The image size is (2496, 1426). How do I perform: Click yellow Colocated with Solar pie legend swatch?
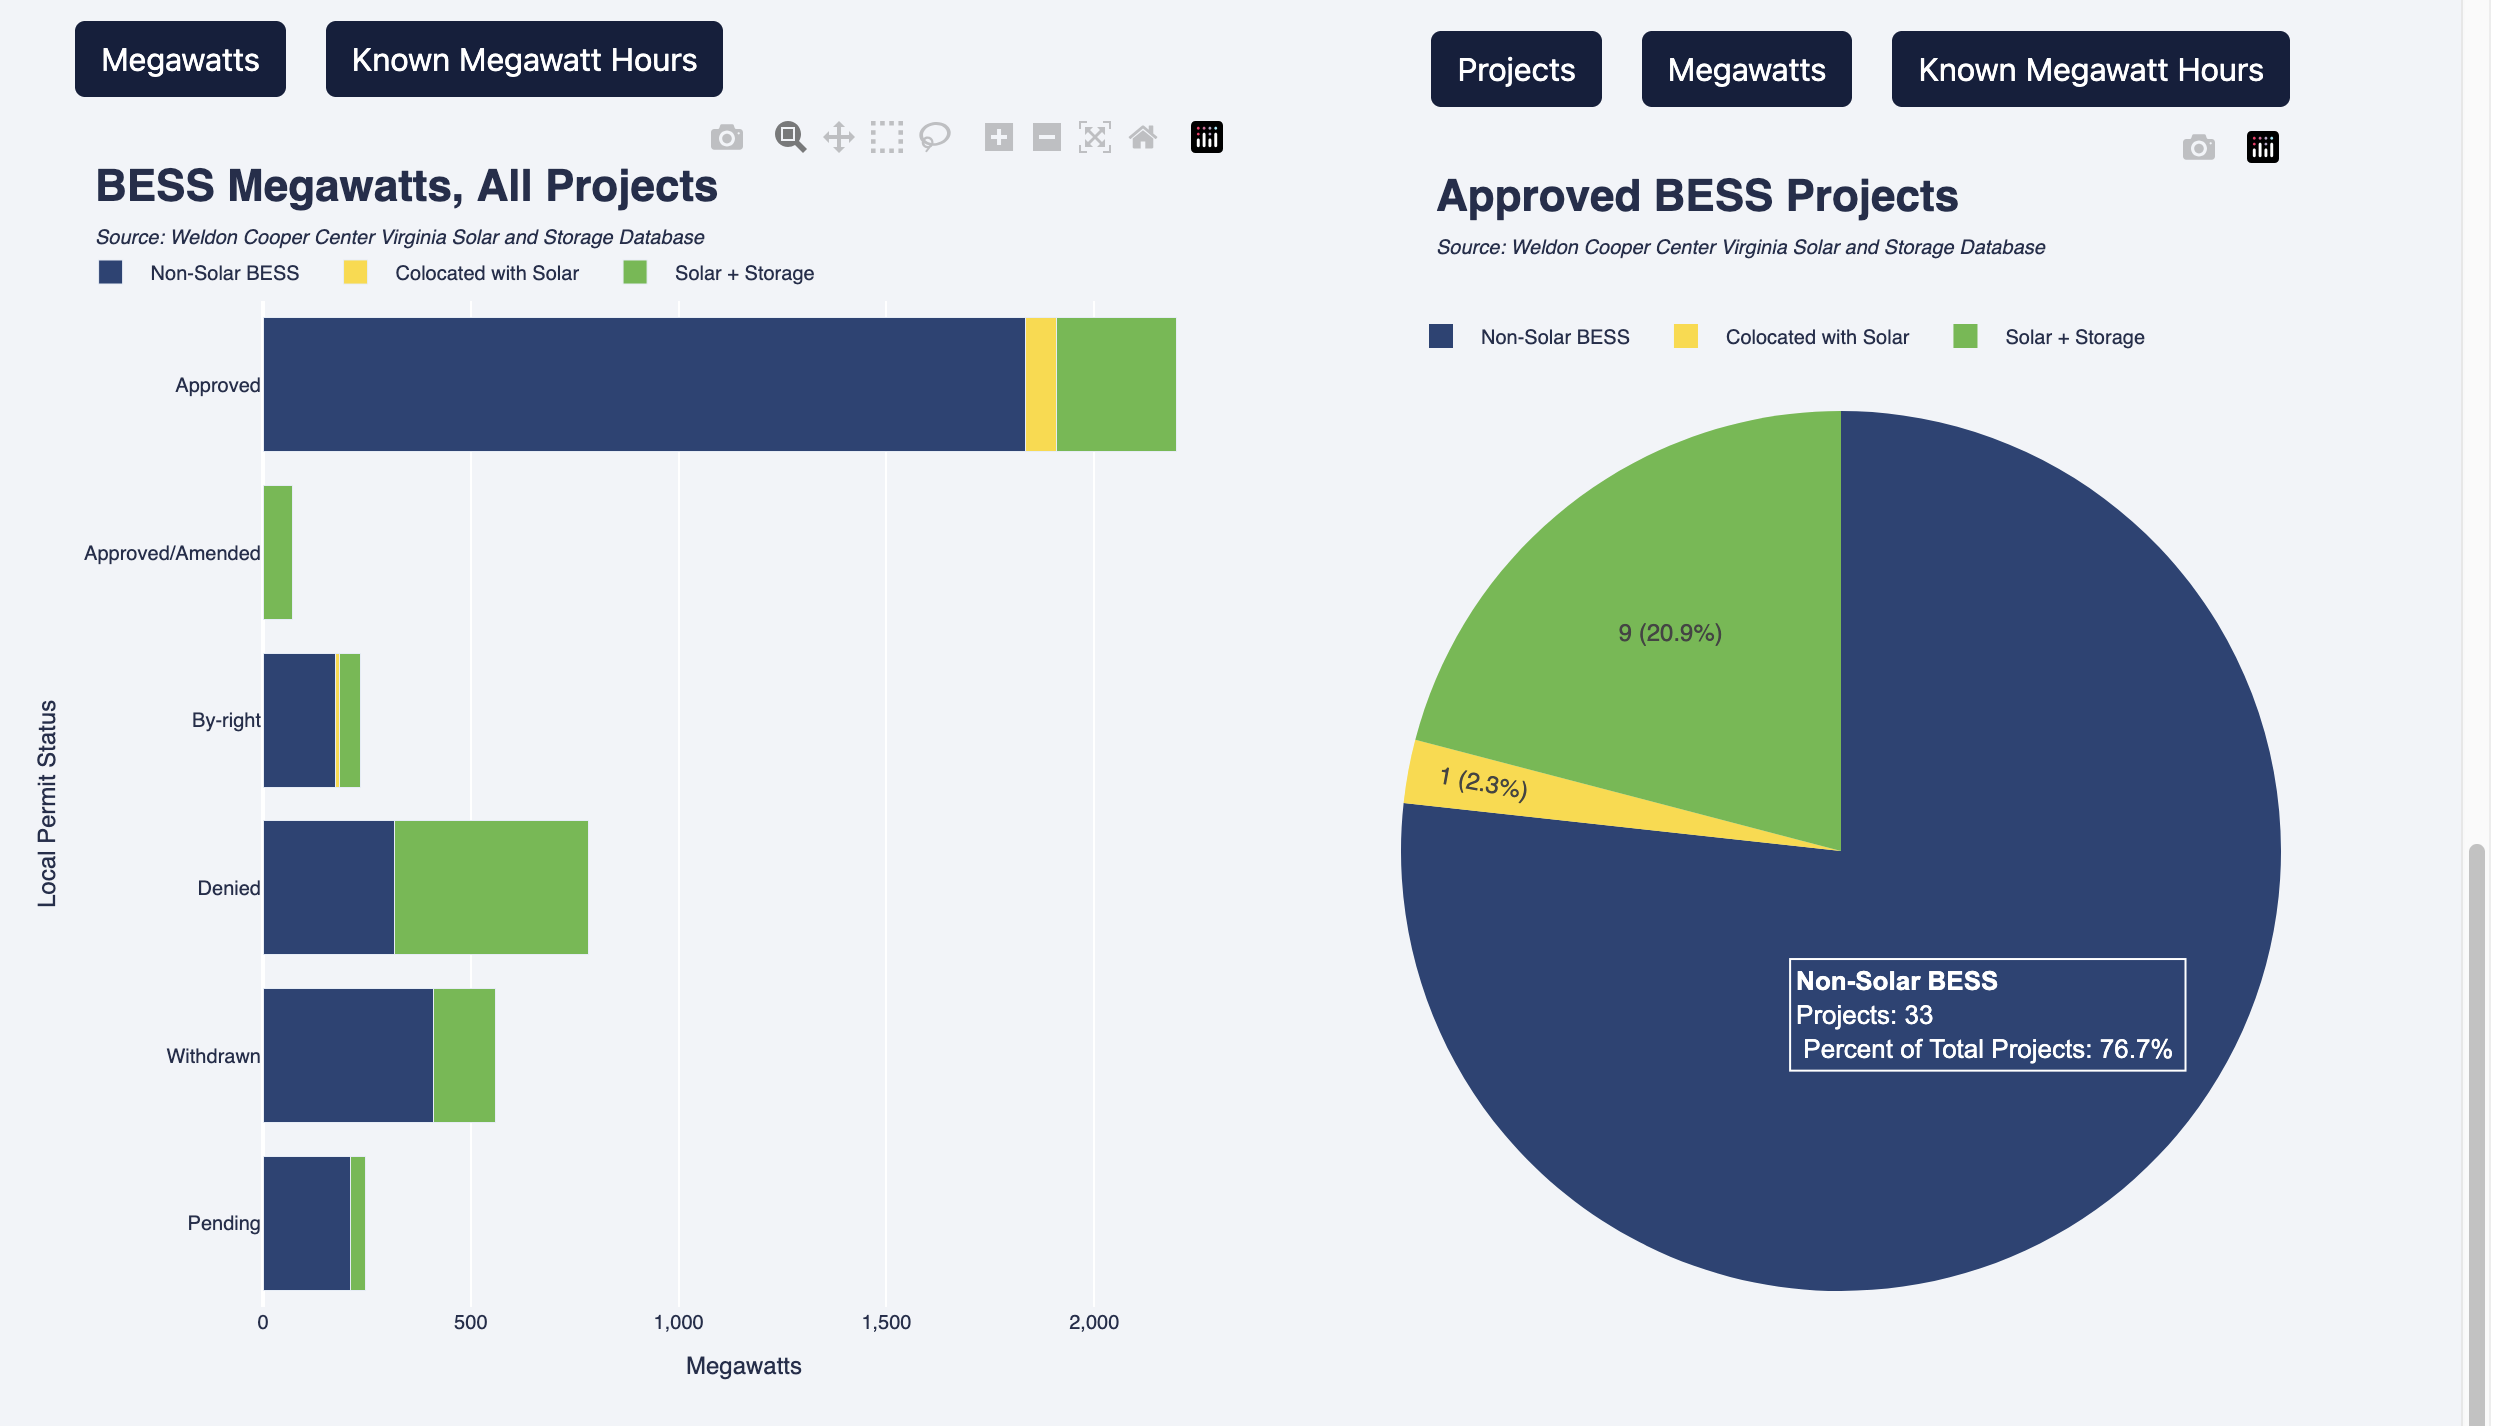[1685, 336]
